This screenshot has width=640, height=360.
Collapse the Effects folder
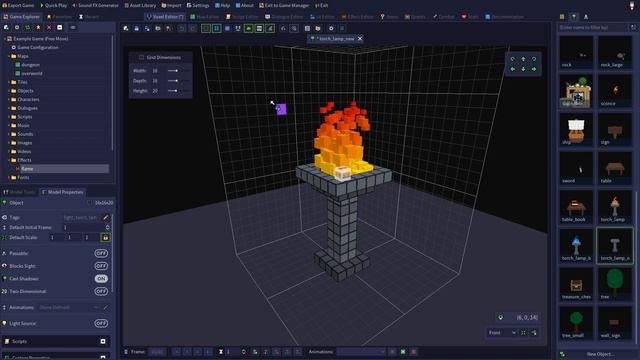coord(9,160)
